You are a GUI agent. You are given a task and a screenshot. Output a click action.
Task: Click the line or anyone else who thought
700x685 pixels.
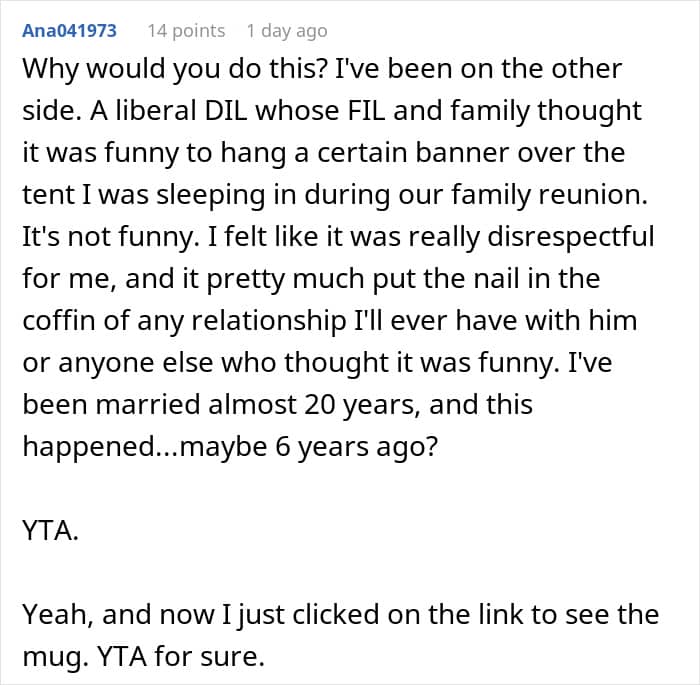[x=317, y=362]
